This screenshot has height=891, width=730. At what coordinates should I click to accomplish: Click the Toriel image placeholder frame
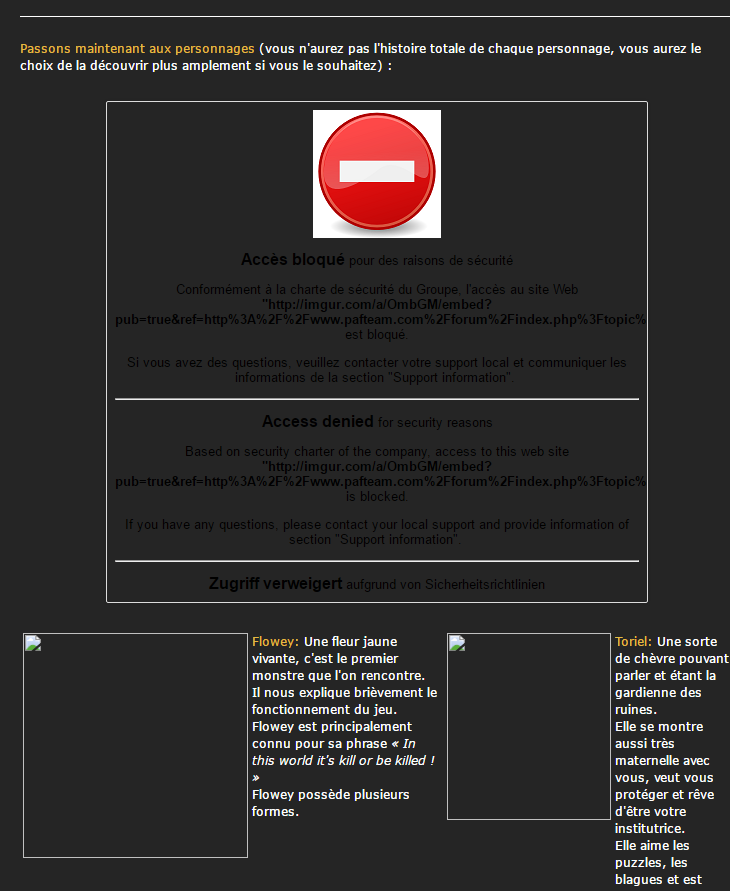tap(529, 727)
